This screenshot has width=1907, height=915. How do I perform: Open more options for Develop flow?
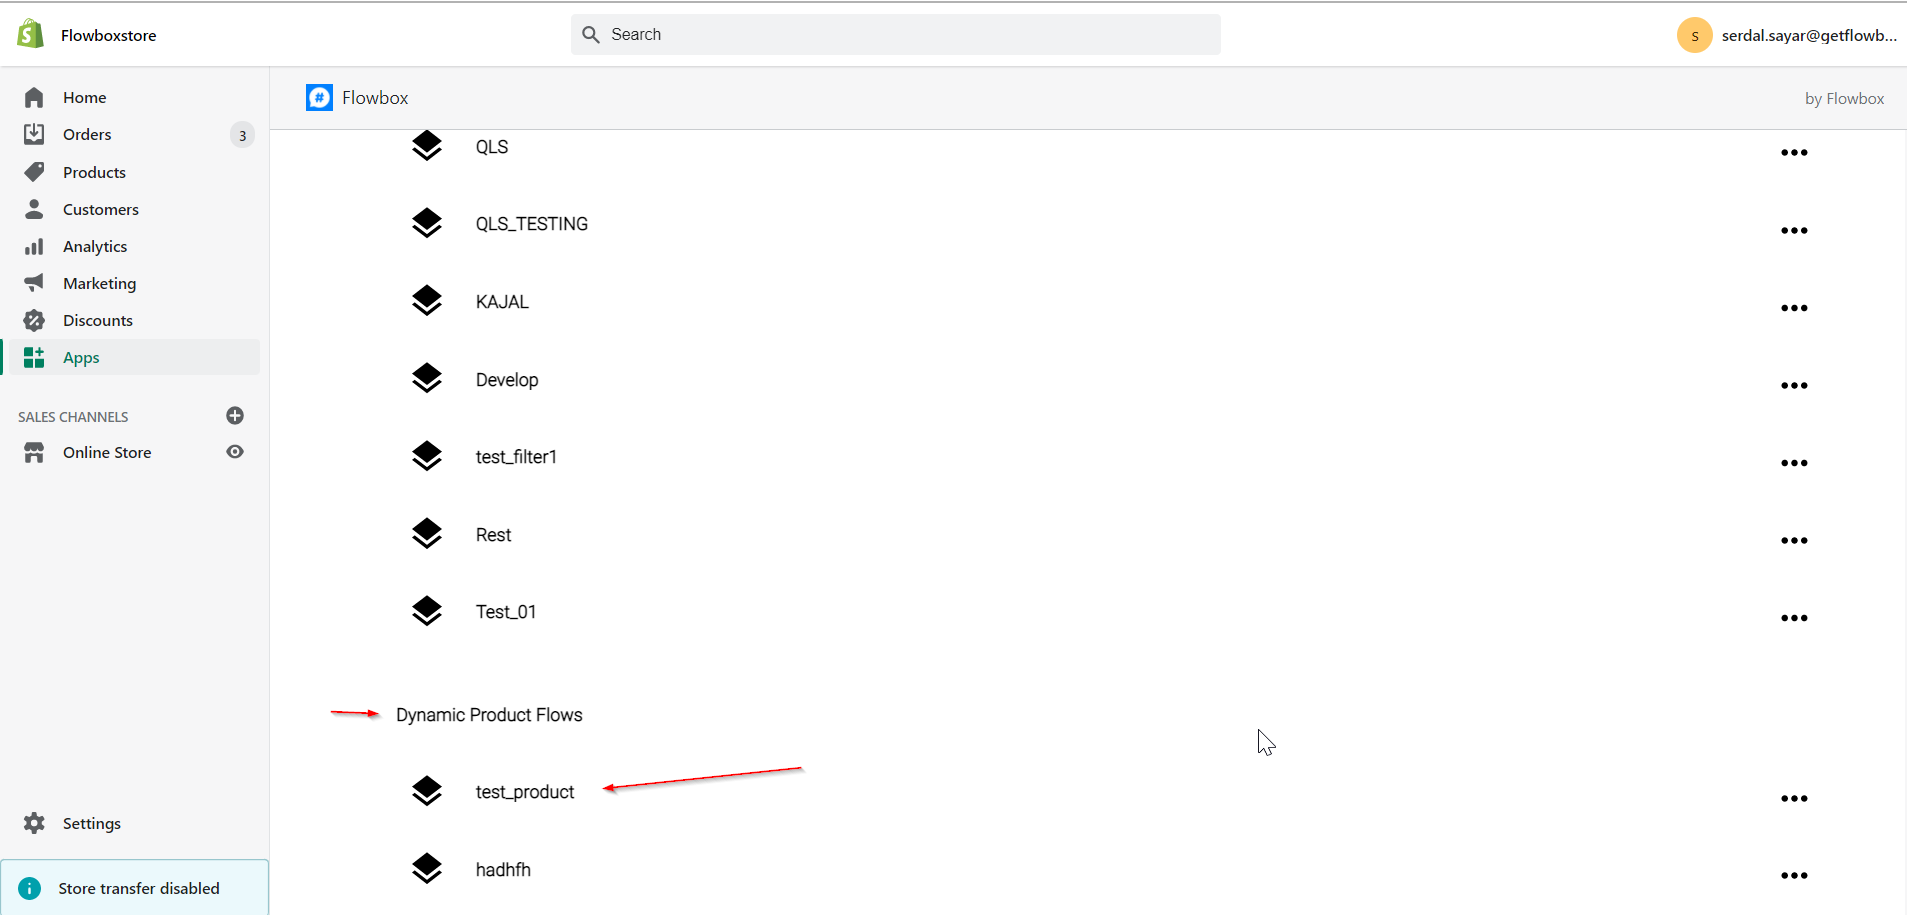(x=1794, y=386)
